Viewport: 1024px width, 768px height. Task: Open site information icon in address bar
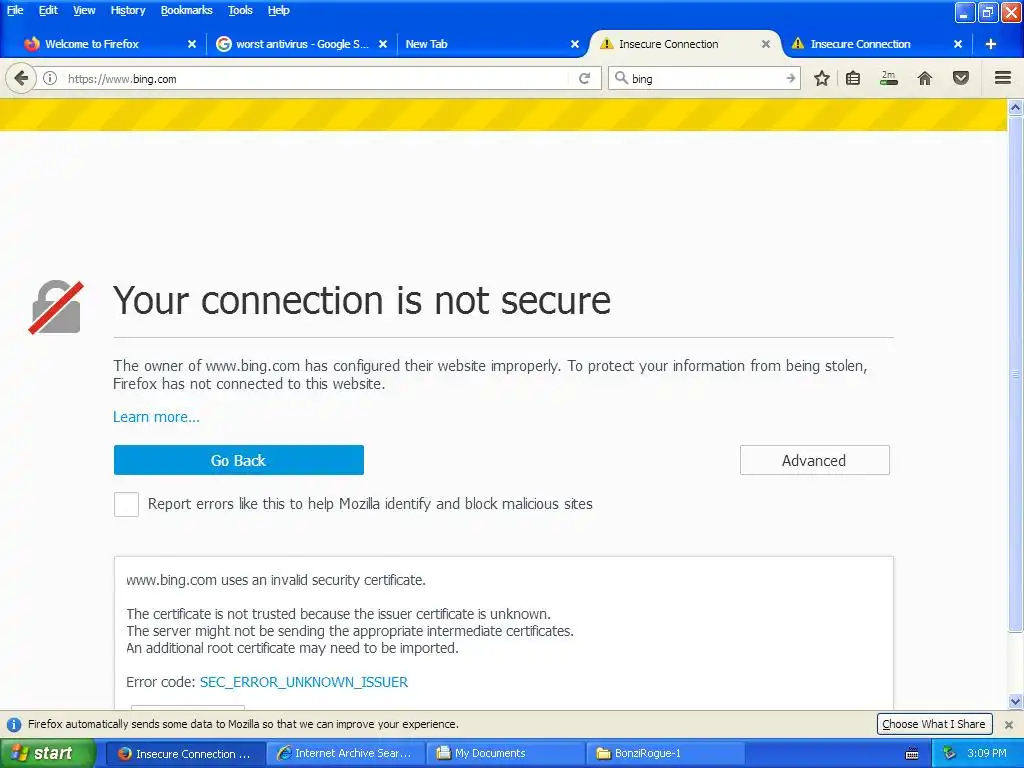coord(50,78)
